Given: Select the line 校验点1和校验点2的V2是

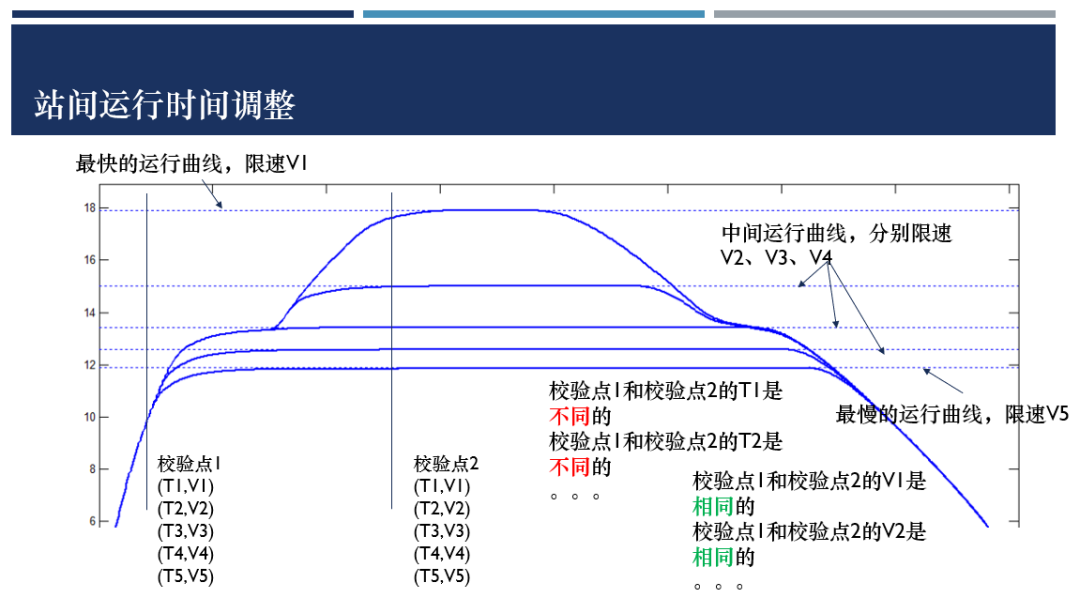Looking at the screenshot, I should 809,532.
